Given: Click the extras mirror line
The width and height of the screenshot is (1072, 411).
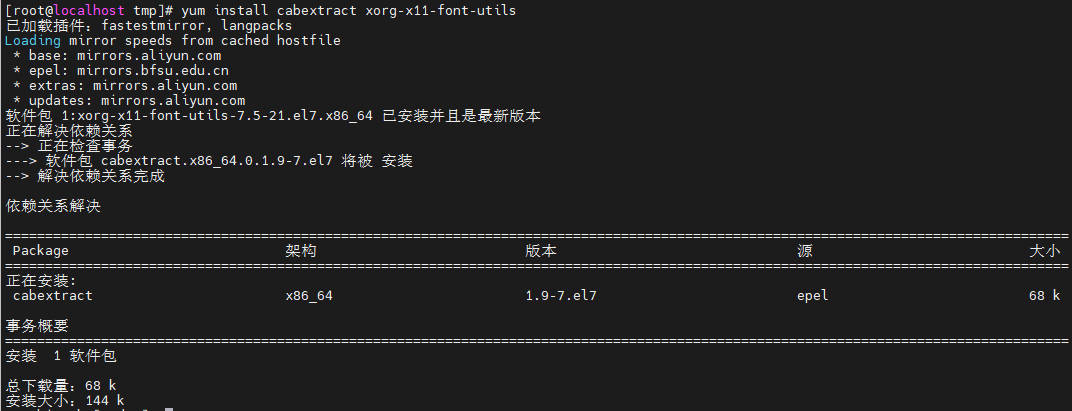Looking at the screenshot, I should point(124,85).
